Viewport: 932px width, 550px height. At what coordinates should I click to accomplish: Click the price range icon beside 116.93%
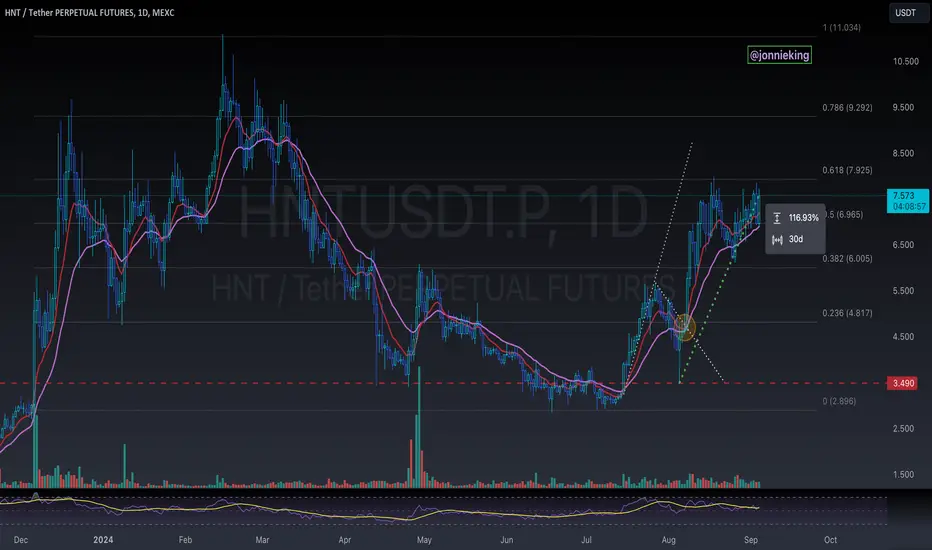coord(777,218)
